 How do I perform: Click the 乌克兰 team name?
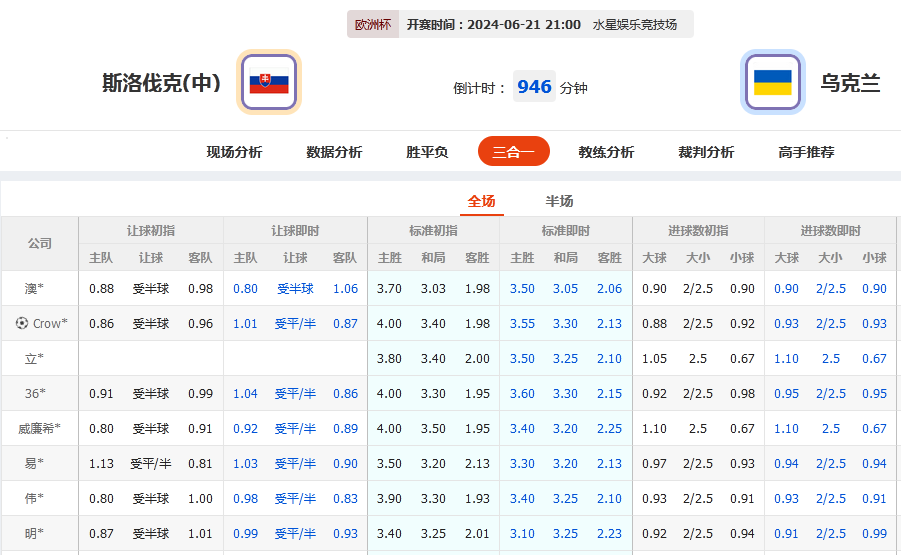850,83
